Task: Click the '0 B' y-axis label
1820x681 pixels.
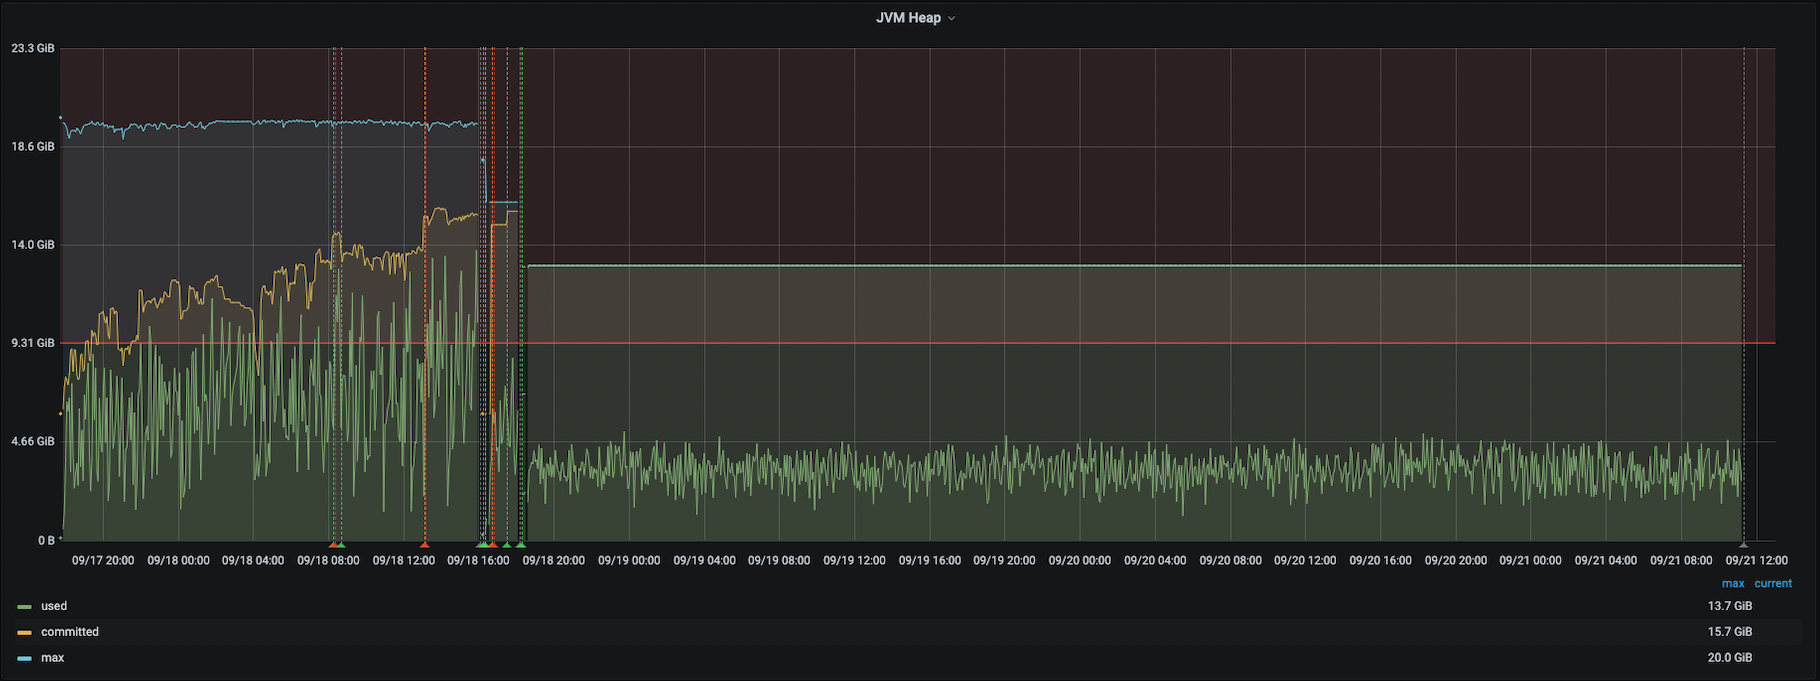Action: click(x=46, y=541)
